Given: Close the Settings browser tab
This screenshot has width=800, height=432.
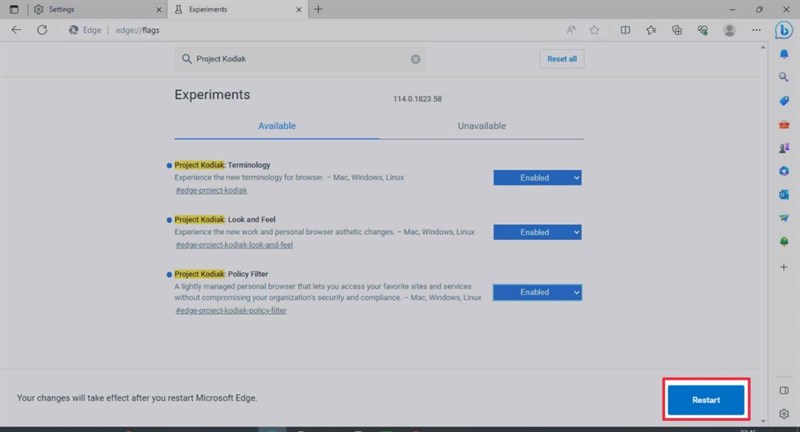Looking at the screenshot, I should point(159,10).
